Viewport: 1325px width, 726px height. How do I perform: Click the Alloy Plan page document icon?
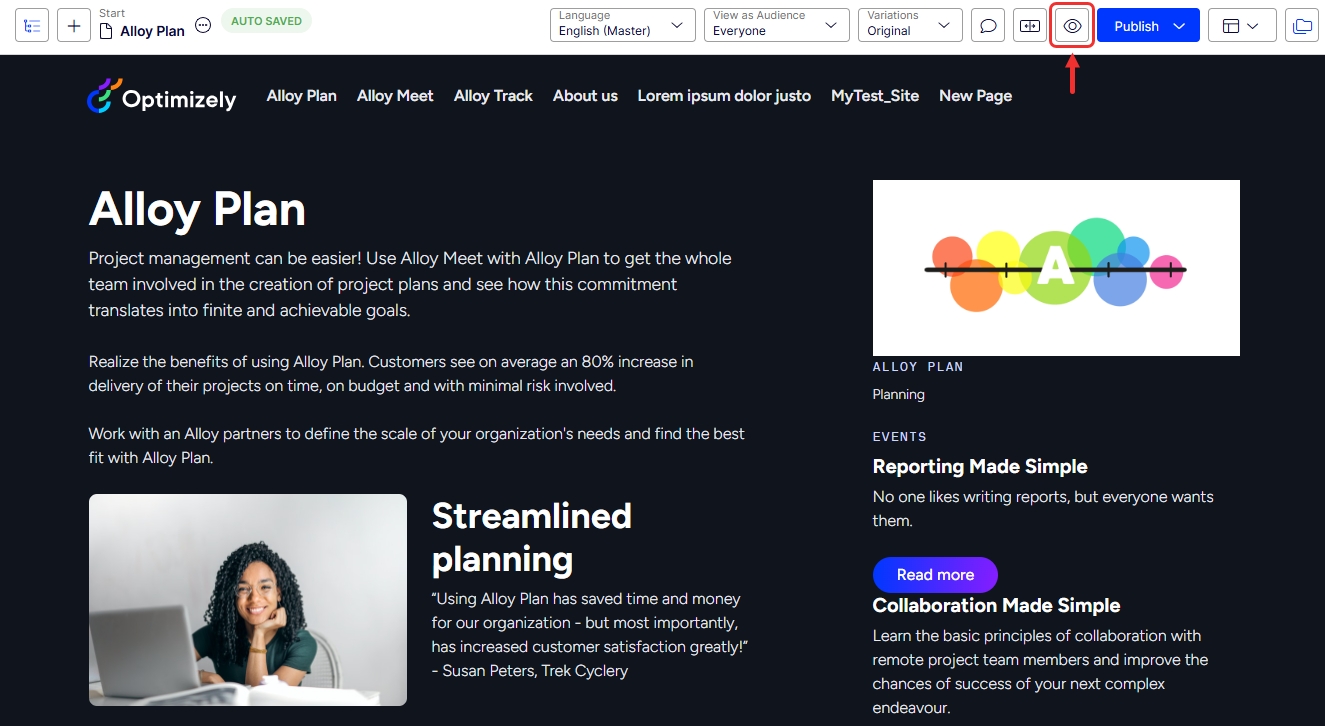tap(107, 31)
